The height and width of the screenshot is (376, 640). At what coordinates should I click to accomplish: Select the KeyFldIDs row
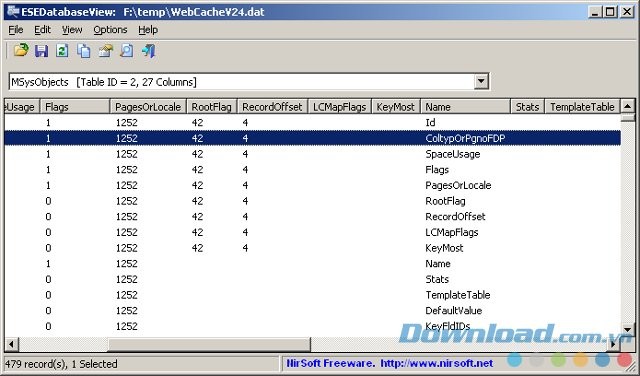click(313, 326)
